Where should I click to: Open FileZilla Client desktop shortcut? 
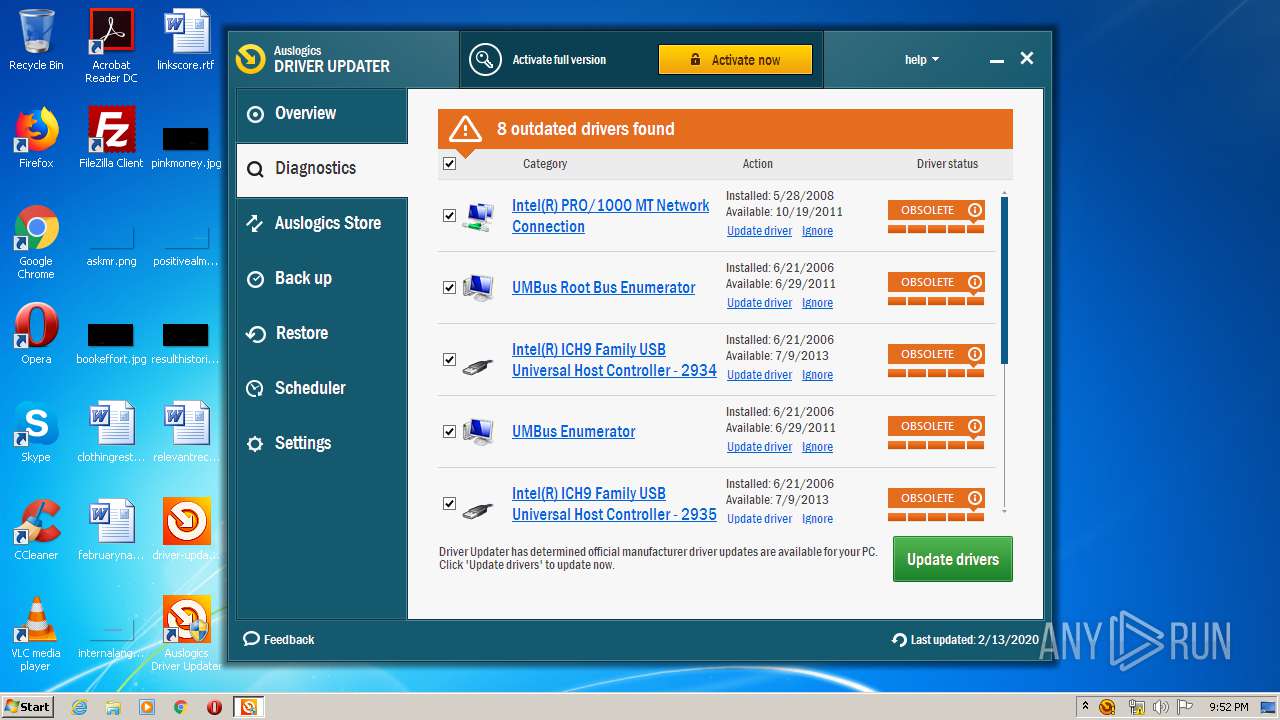(x=111, y=138)
